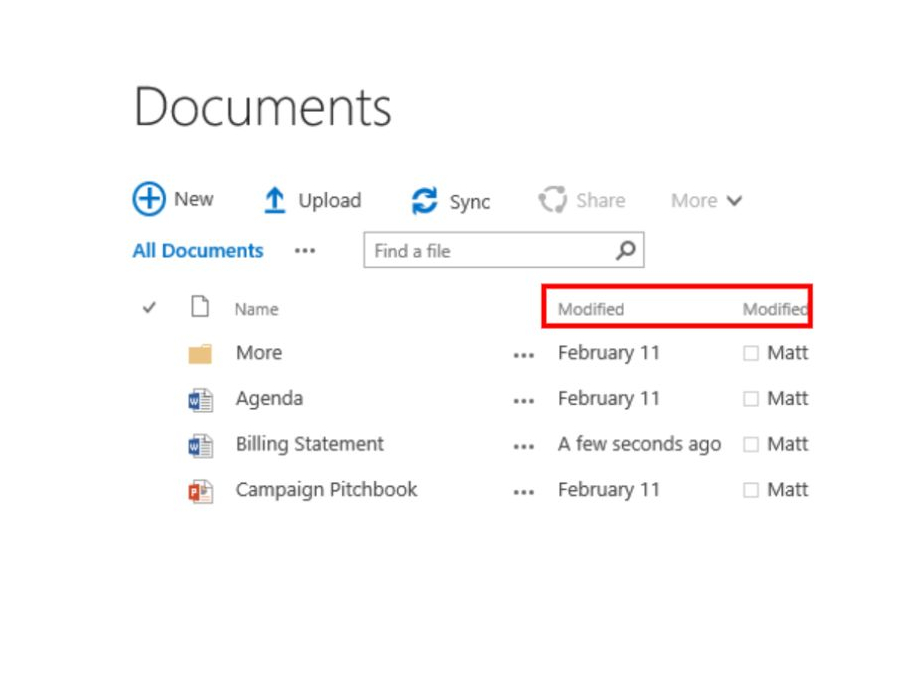The width and height of the screenshot is (907, 678).
Task: Open ellipsis menu for Campaign Pitchbook
Action: (x=523, y=491)
